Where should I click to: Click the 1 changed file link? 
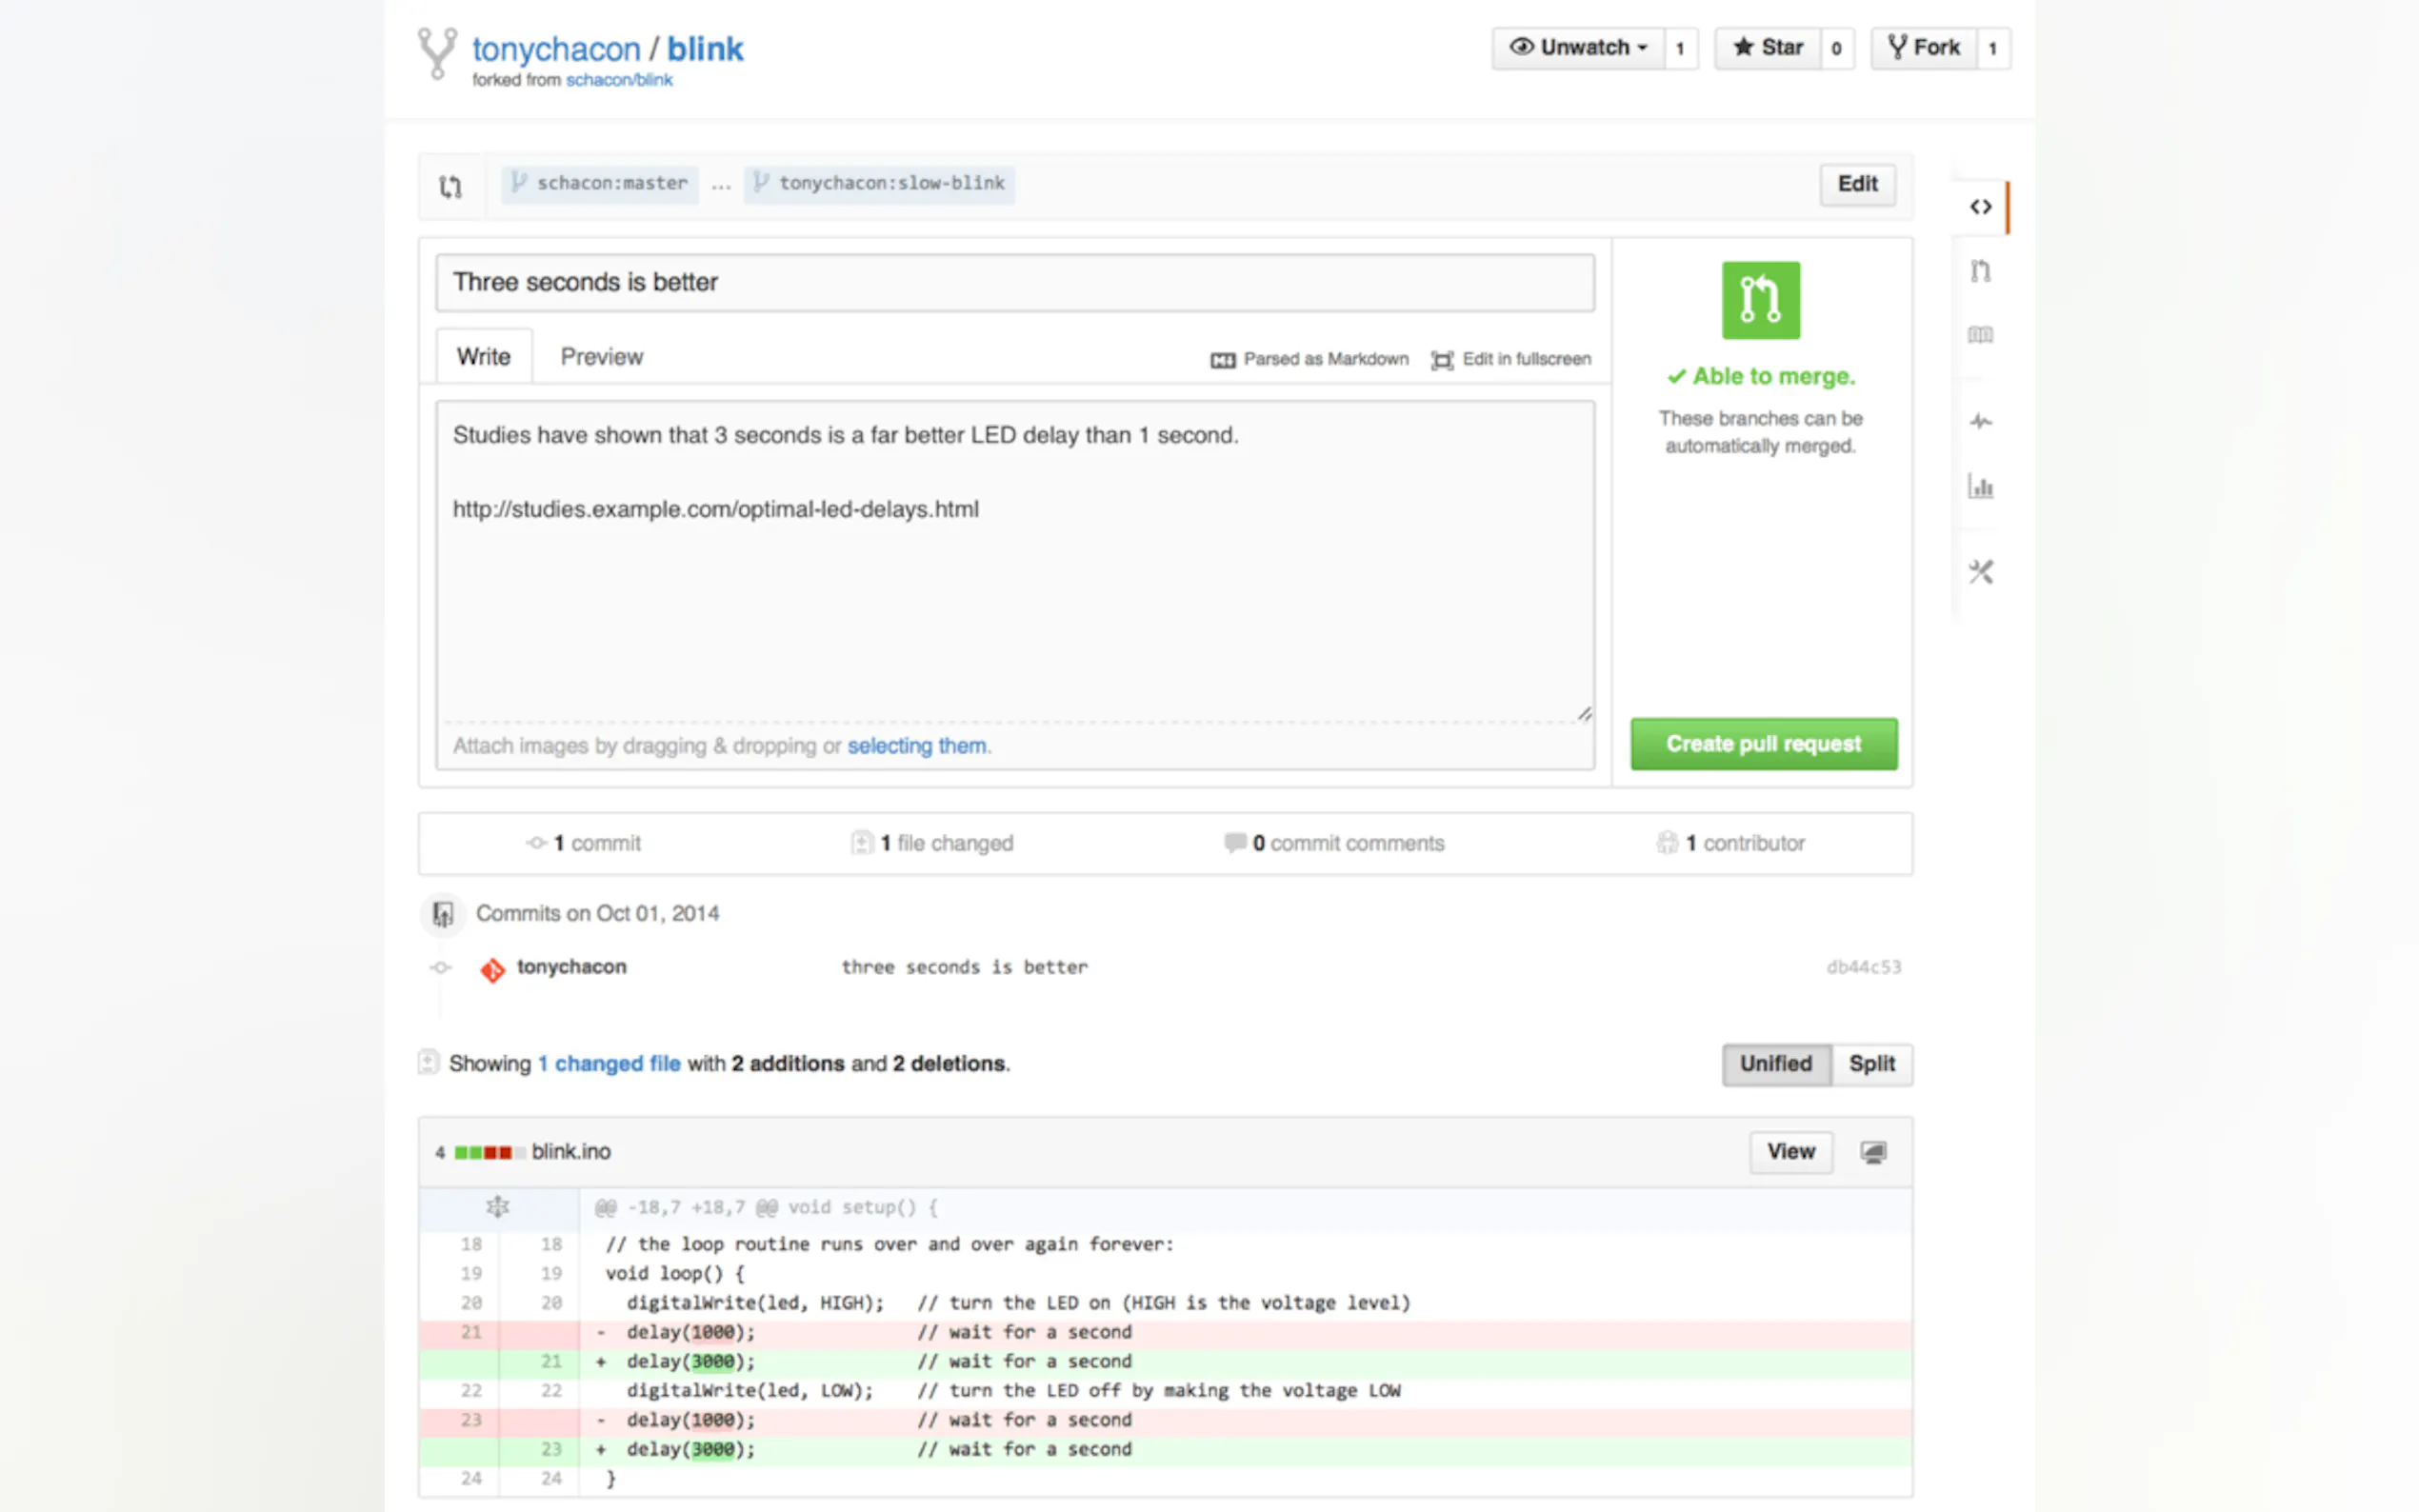pyautogui.click(x=609, y=1063)
